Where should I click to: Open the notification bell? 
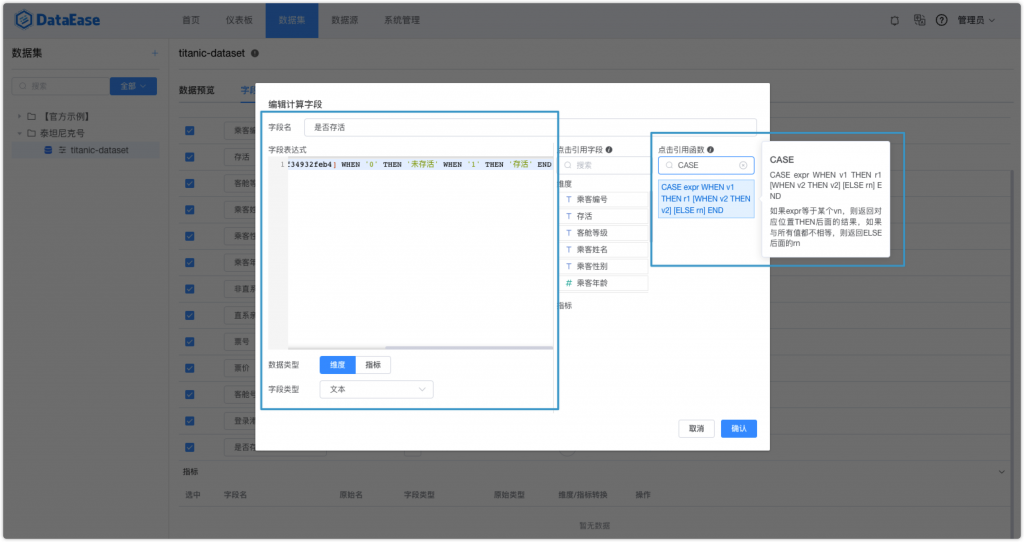895,20
